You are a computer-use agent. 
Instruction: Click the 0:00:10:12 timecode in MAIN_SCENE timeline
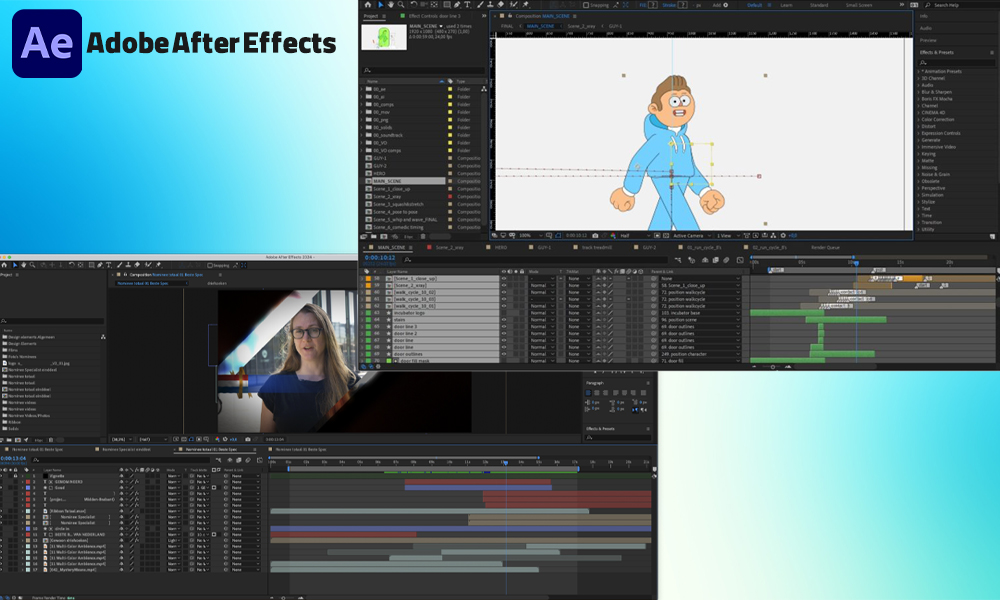(x=379, y=258)
